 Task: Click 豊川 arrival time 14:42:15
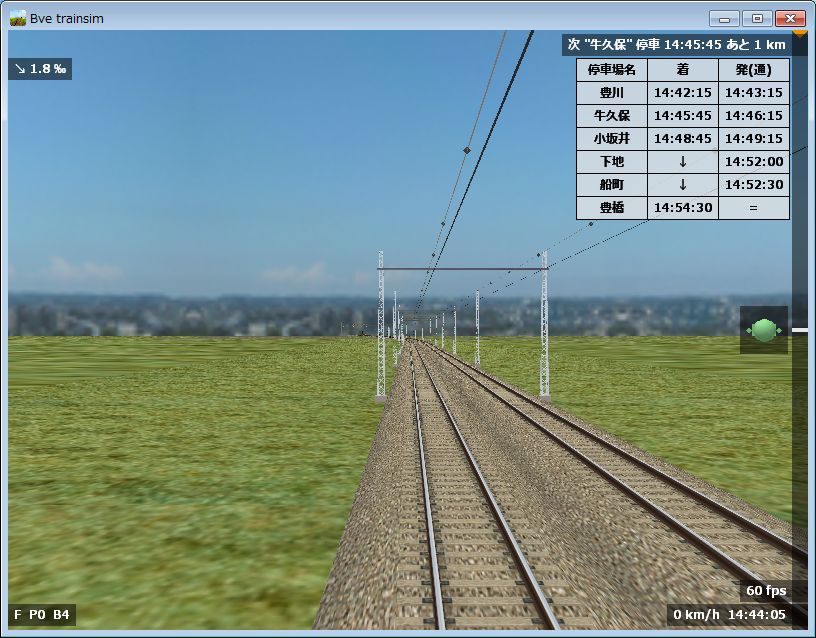683,93
